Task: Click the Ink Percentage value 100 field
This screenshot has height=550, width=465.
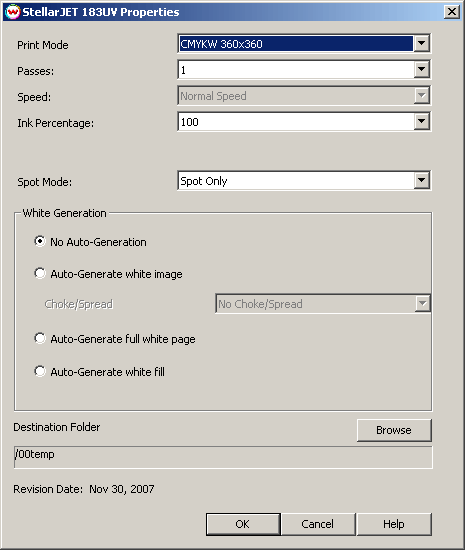Action: [296, 122]
